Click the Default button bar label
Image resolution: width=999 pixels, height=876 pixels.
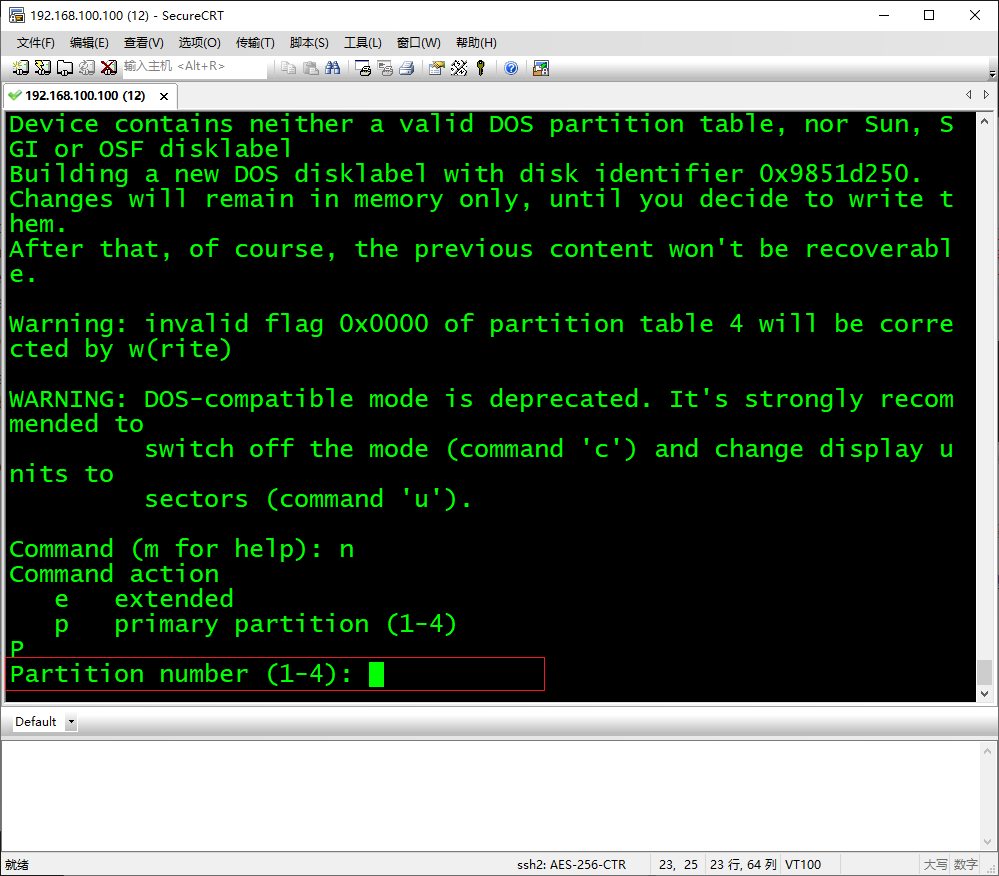[x=36, y=722]
